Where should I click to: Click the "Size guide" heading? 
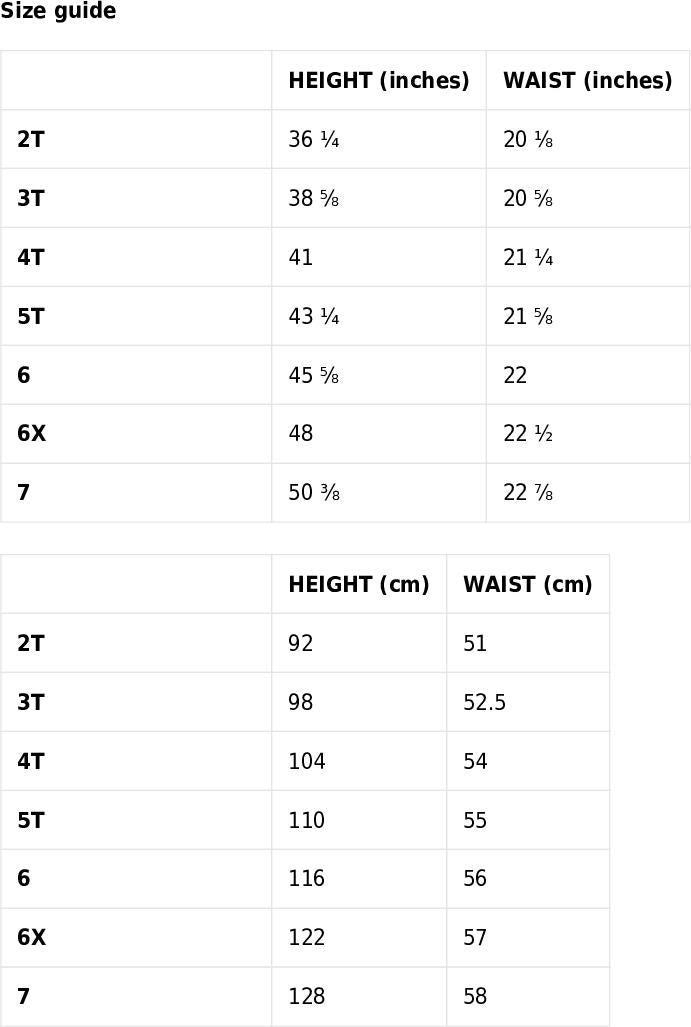pyautogui.click(x=58, y=12)
